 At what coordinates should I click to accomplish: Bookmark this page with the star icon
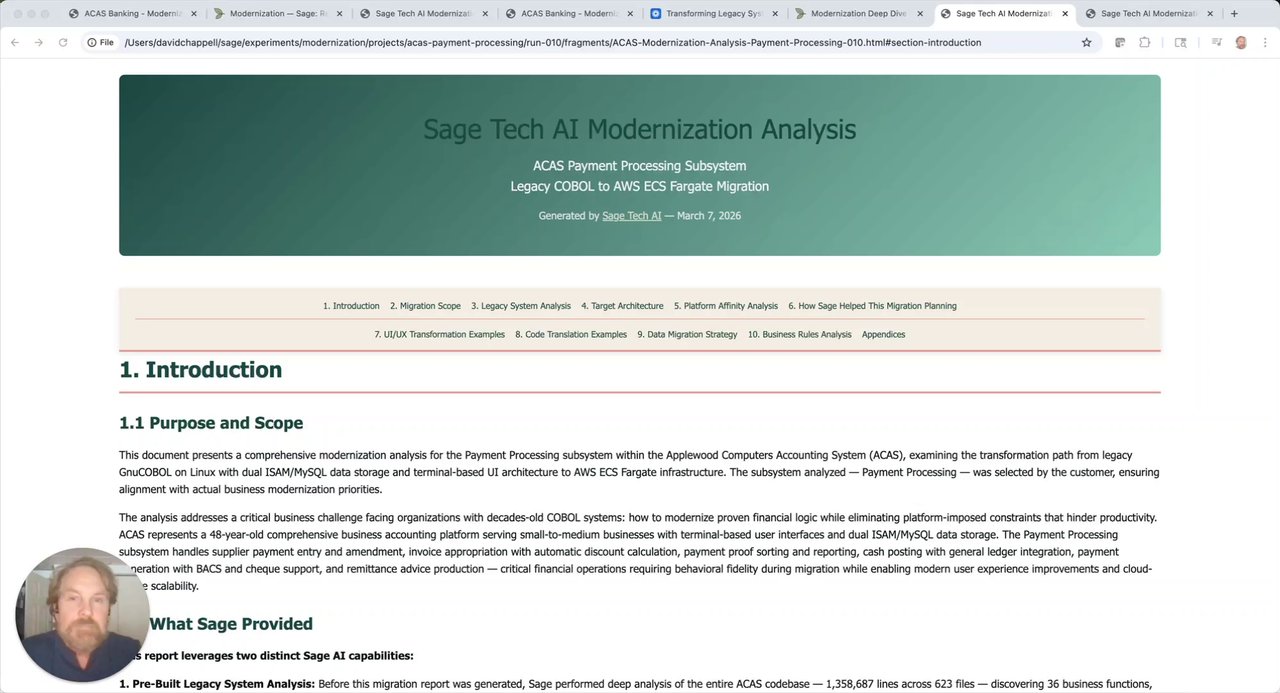(1086, 43)
